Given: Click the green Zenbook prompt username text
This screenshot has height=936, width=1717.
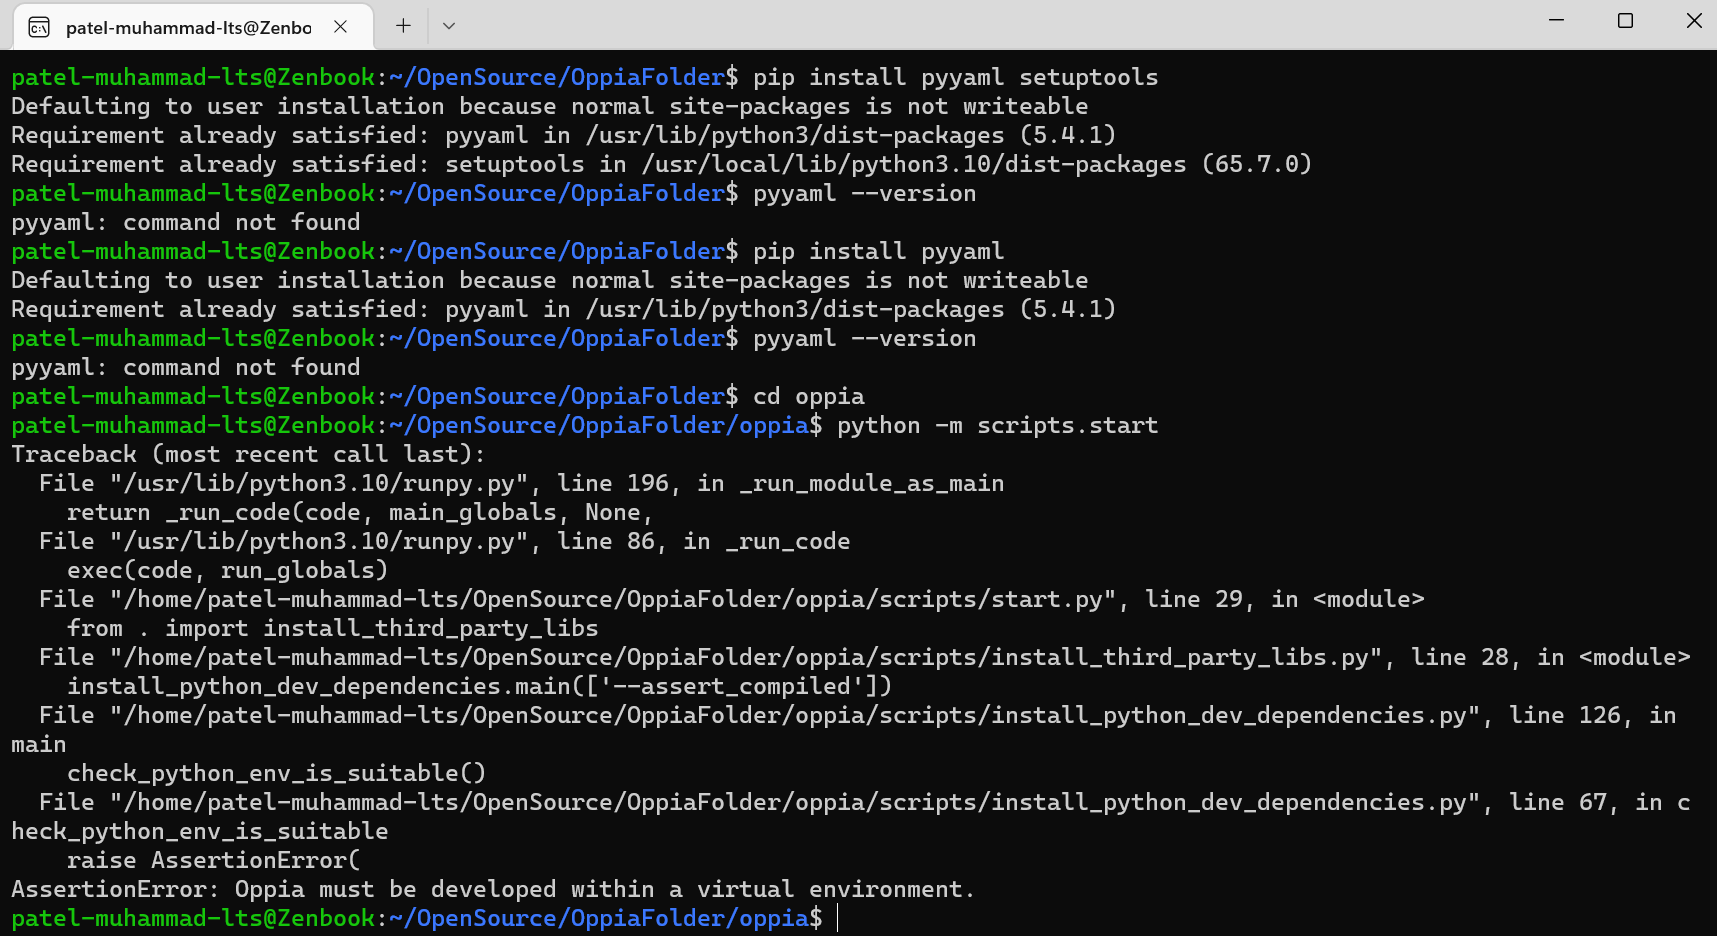Looking at the screenshot, I should tap(190, 76).
